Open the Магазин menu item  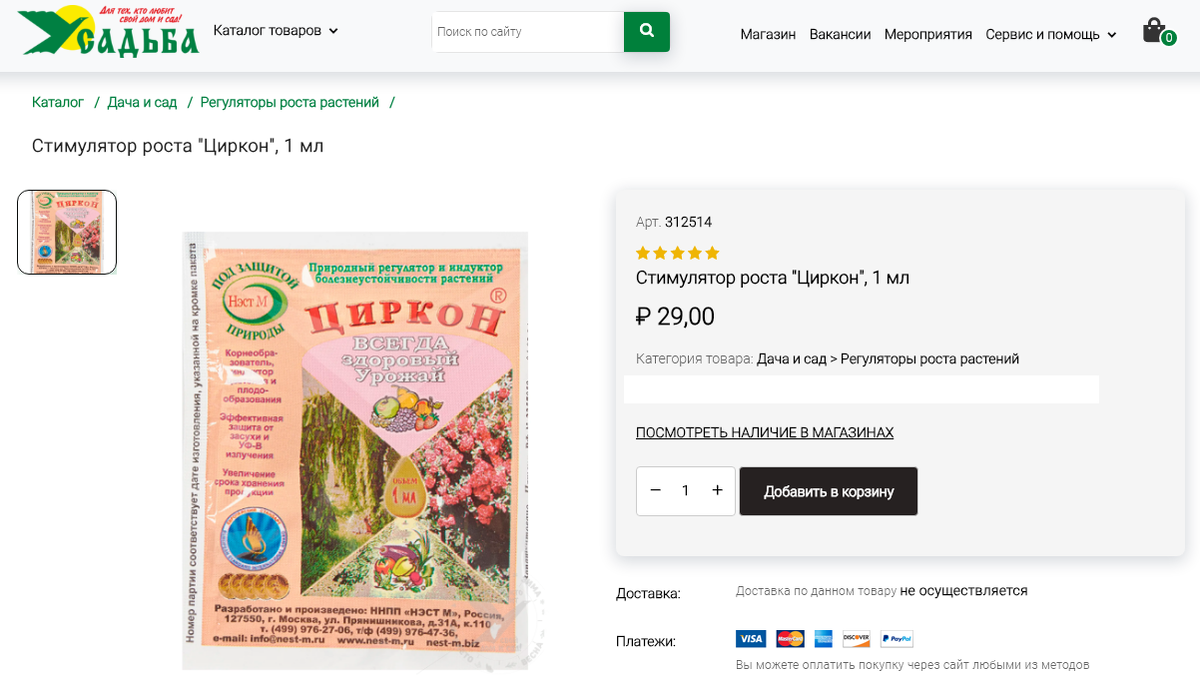click(768, 34)
